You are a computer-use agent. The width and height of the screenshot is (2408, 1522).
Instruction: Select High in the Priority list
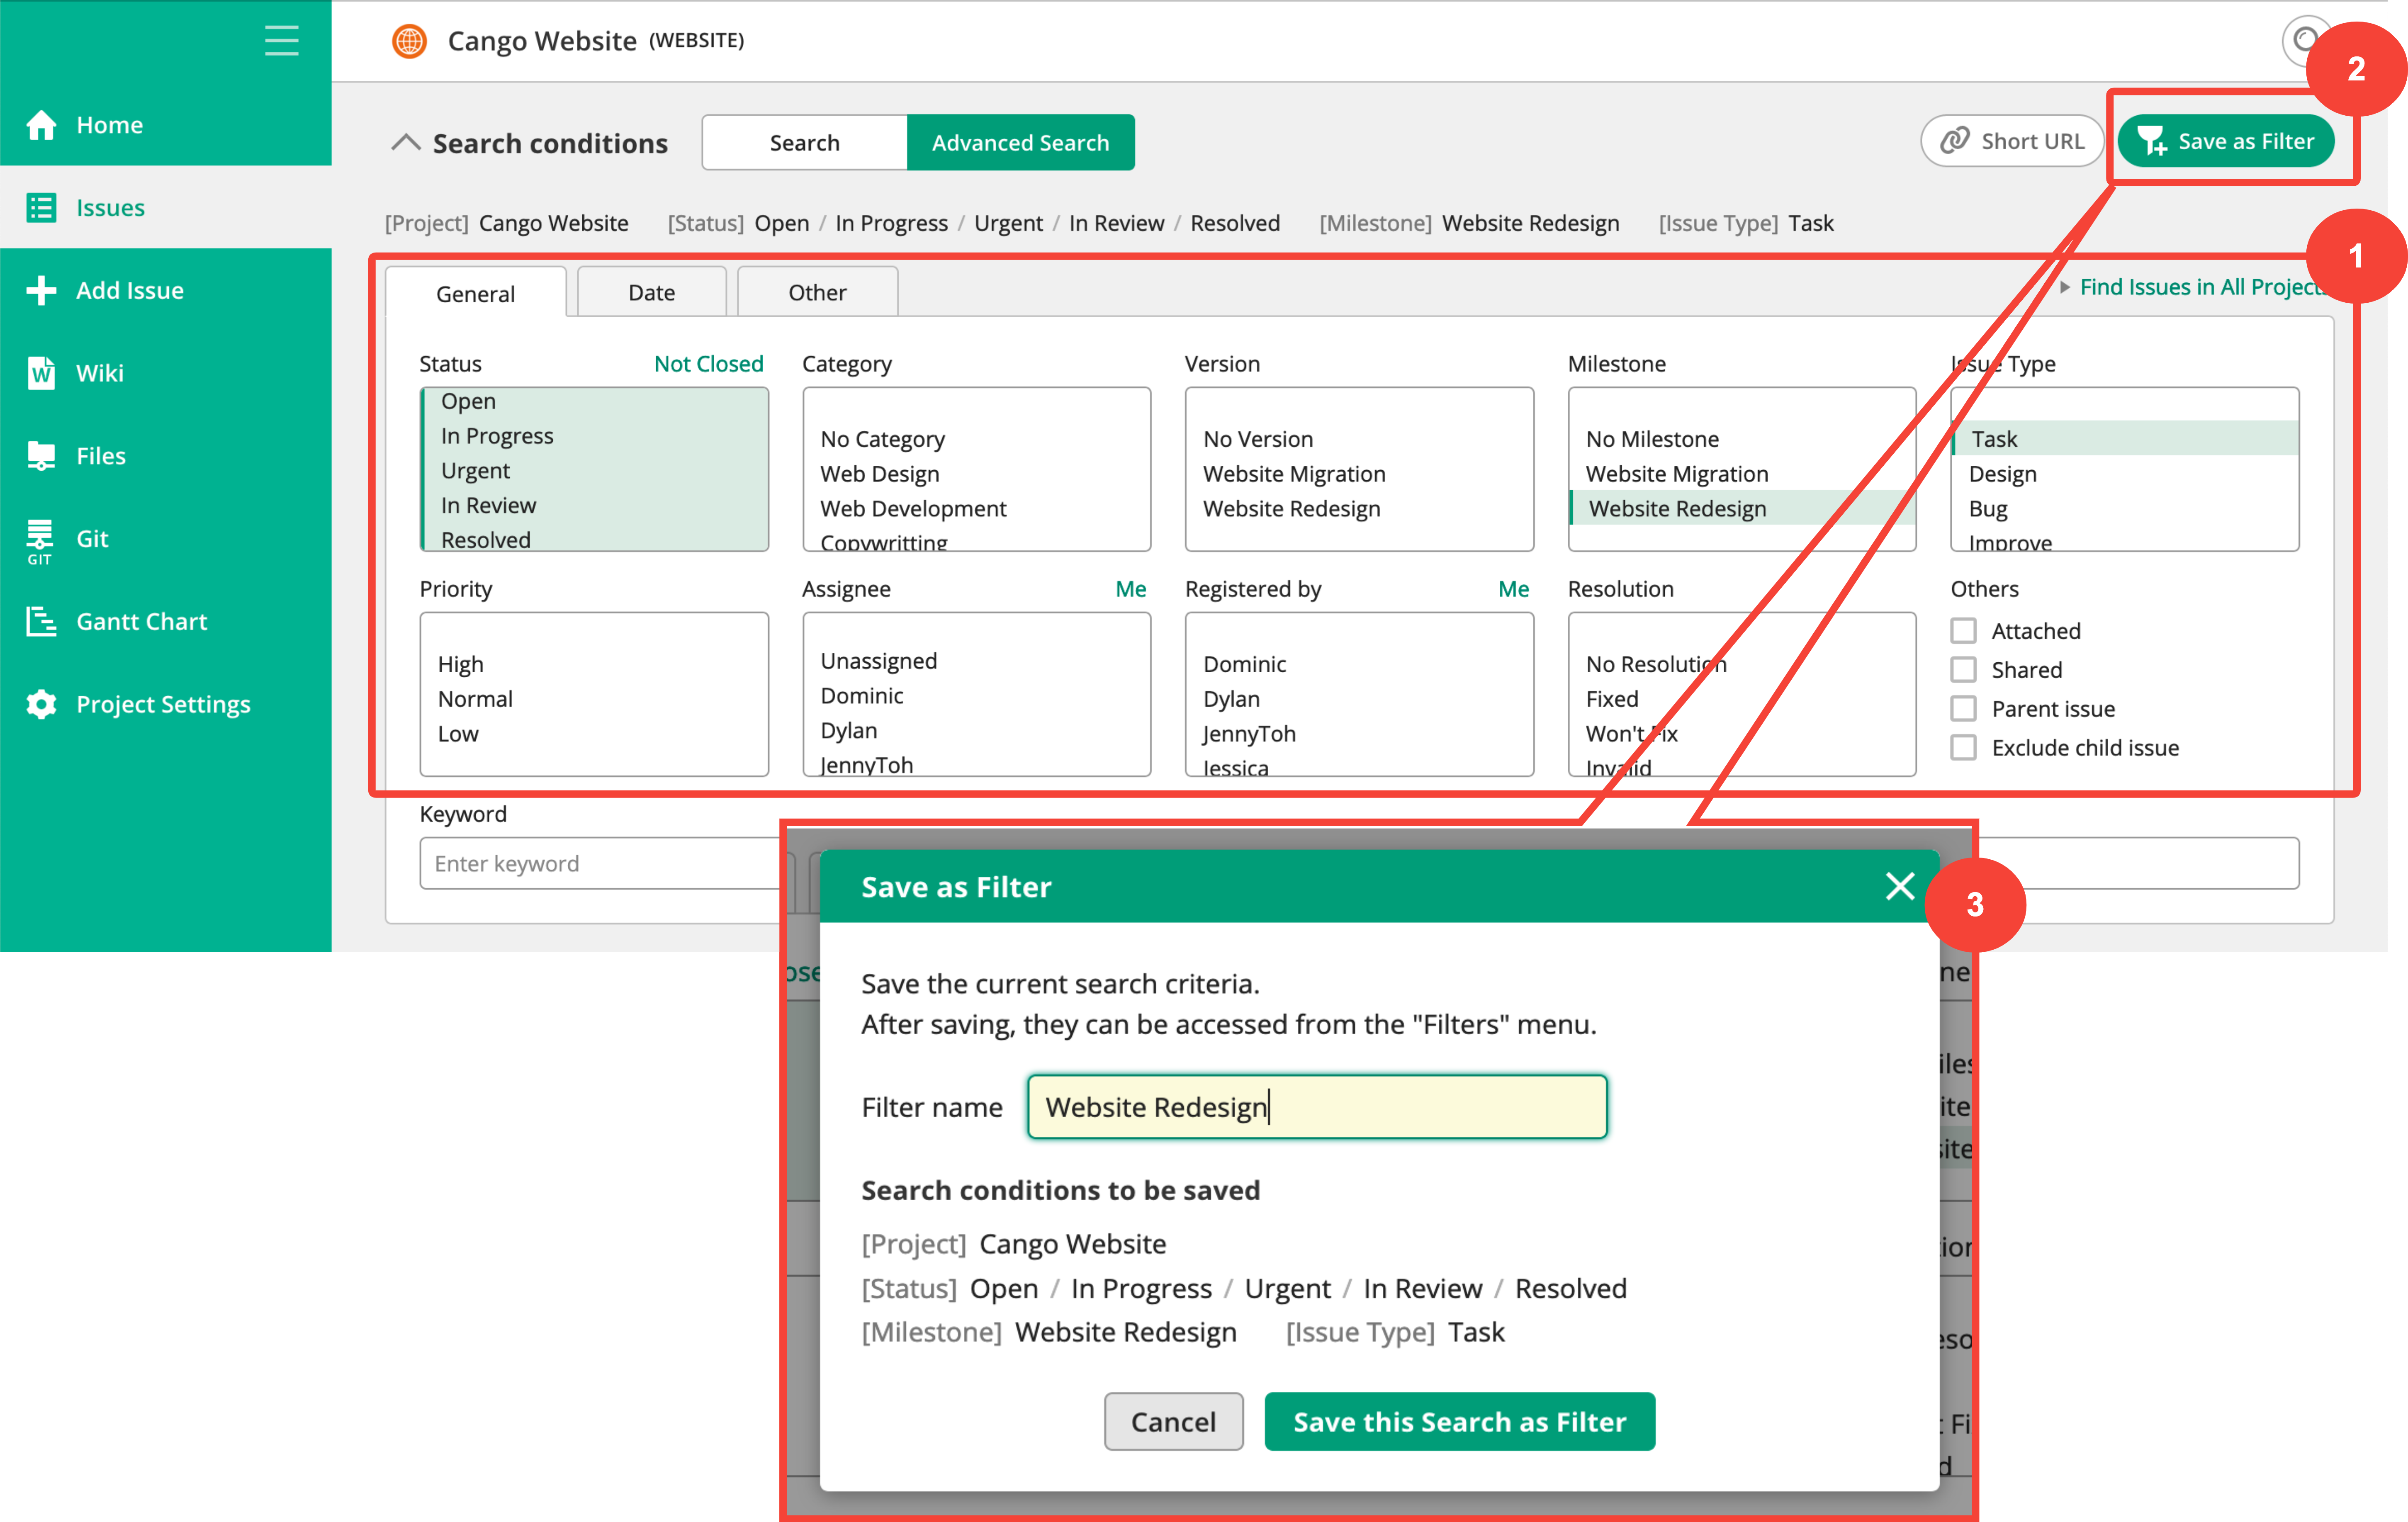pyautogui.click(x=596, y=664)
